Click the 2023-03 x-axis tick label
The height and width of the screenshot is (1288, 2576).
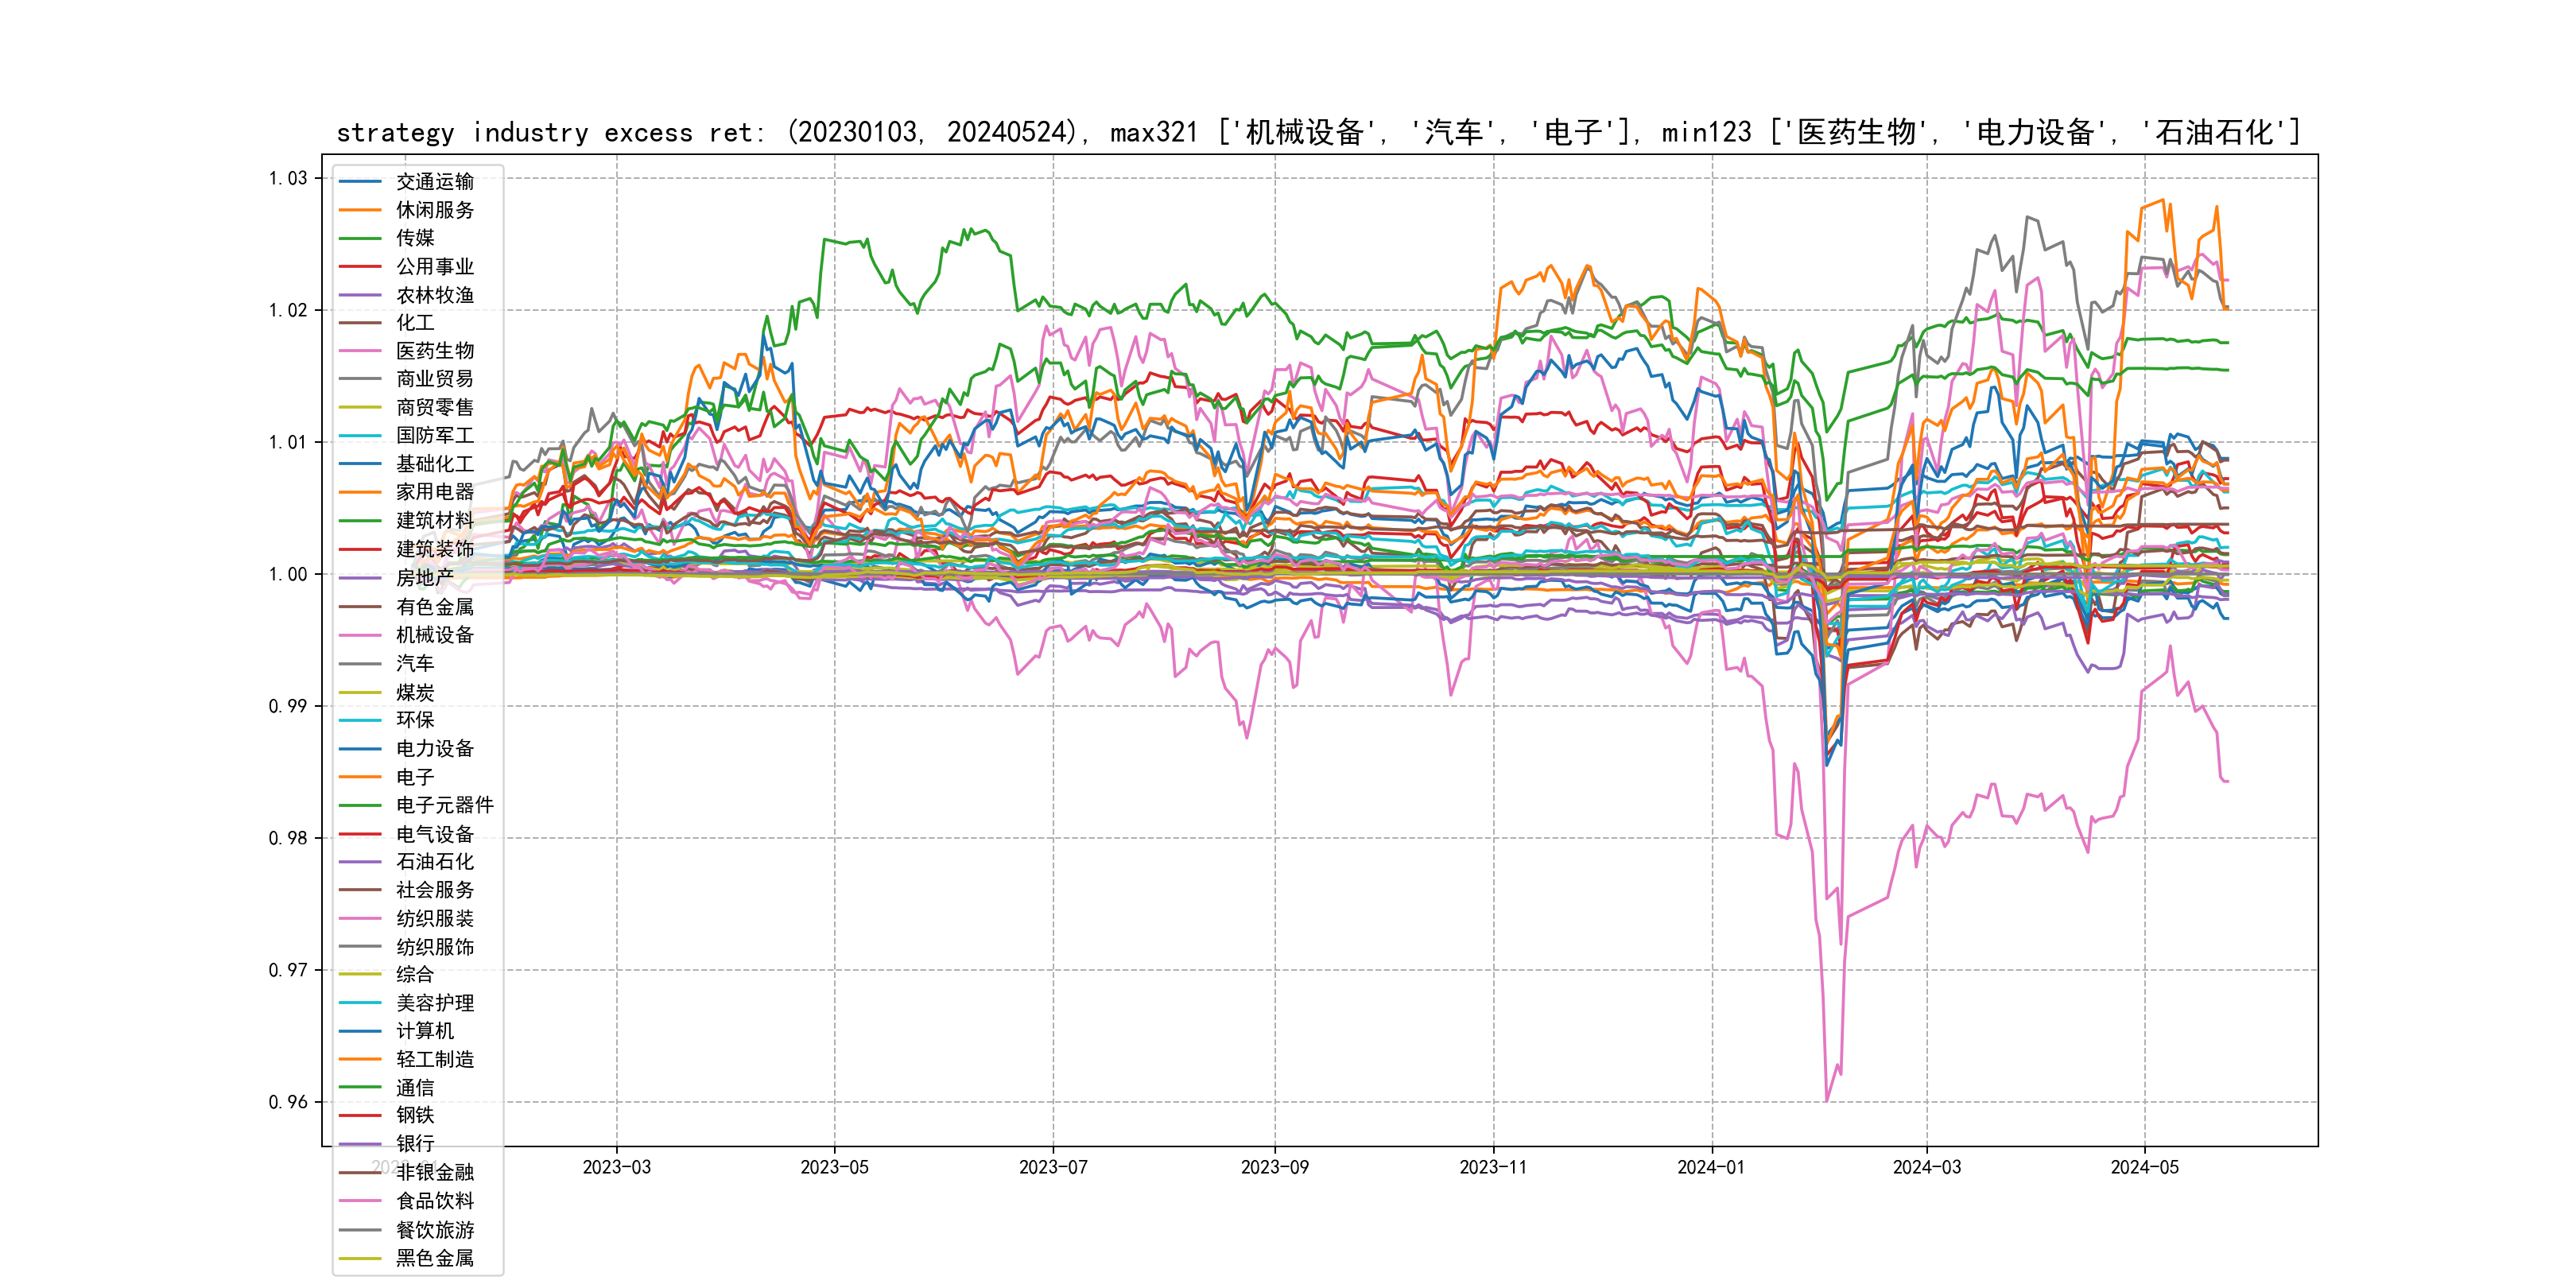point(616,1168)
